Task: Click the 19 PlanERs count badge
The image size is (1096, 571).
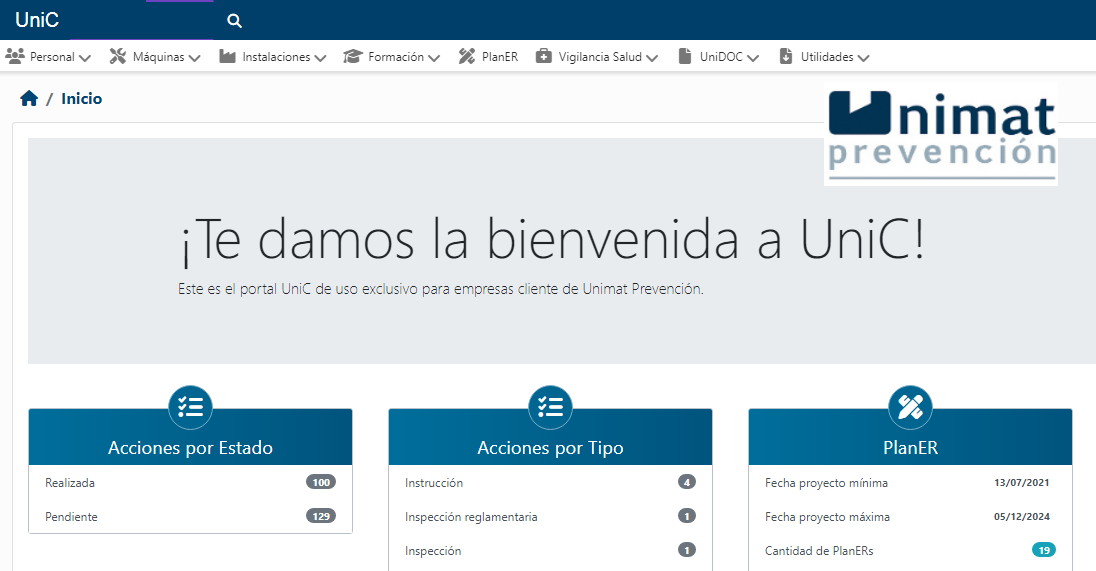Action: [x=1044, y=551]
